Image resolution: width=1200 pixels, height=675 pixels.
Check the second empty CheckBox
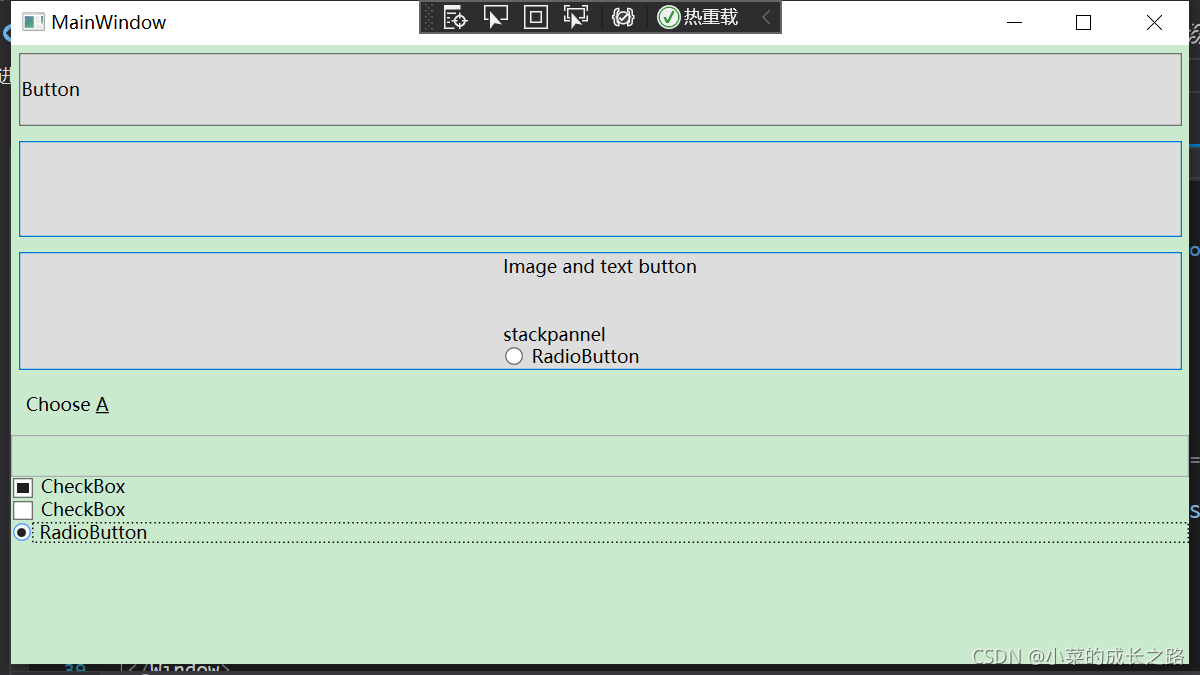[x=22, y=510]
